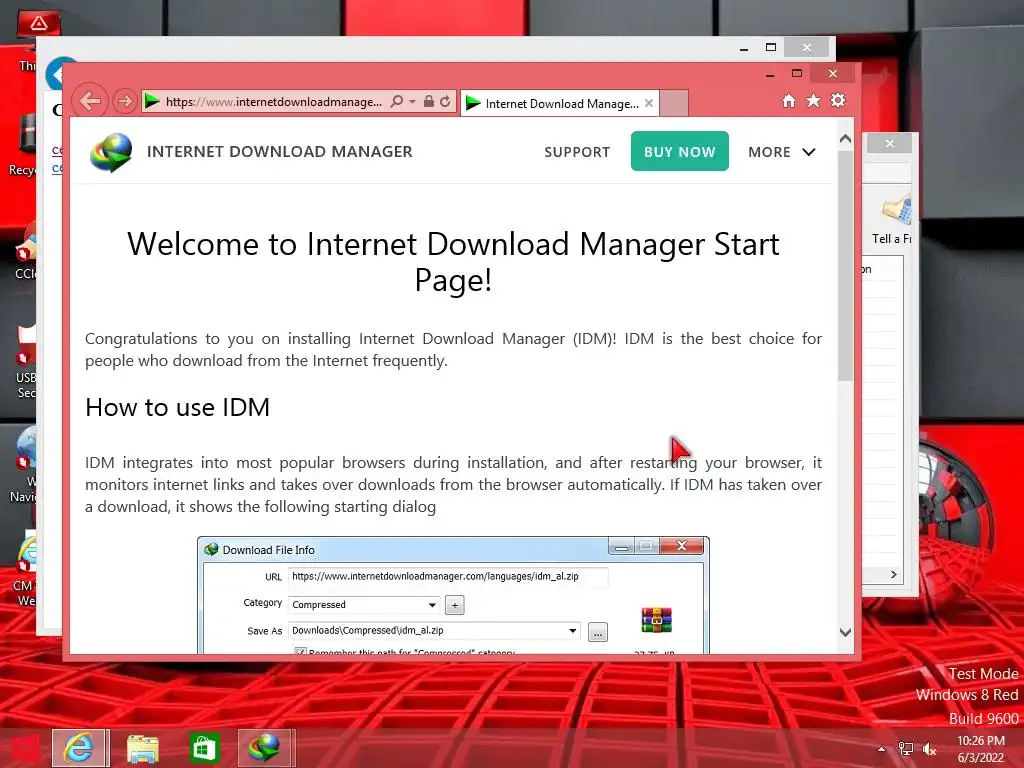Open browser Tools gear icon
Screen dimensions: 1024x768
(838, 100)
